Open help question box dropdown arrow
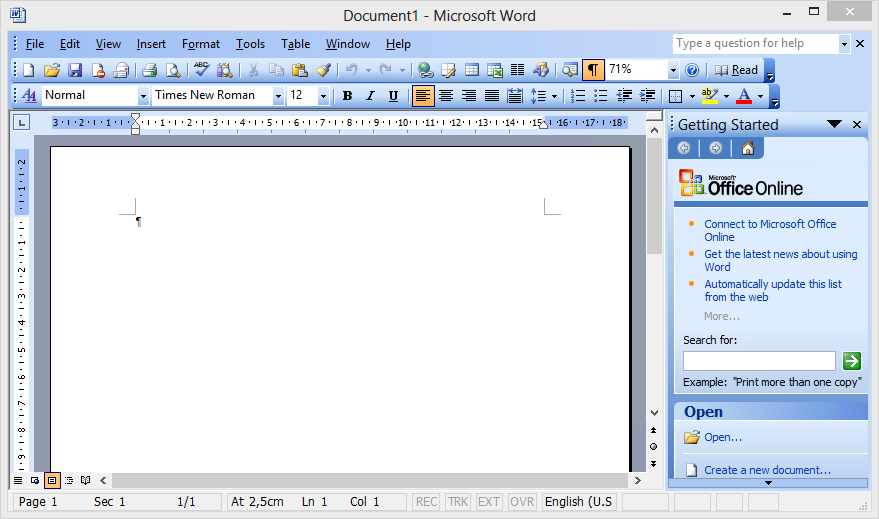Image resolution: width=879 pixels, height=519 pixels. pyautogui.click(x=844, y=44)
